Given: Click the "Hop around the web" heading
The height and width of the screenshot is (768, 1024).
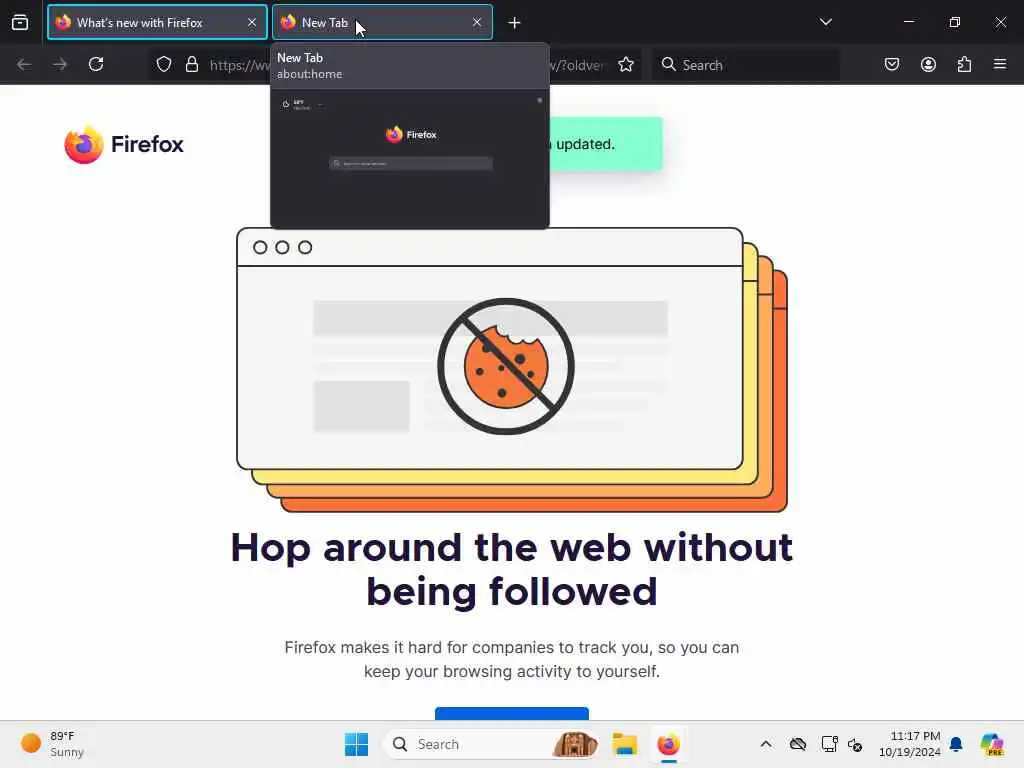Looking at the screenshot, I should point(512,569).
